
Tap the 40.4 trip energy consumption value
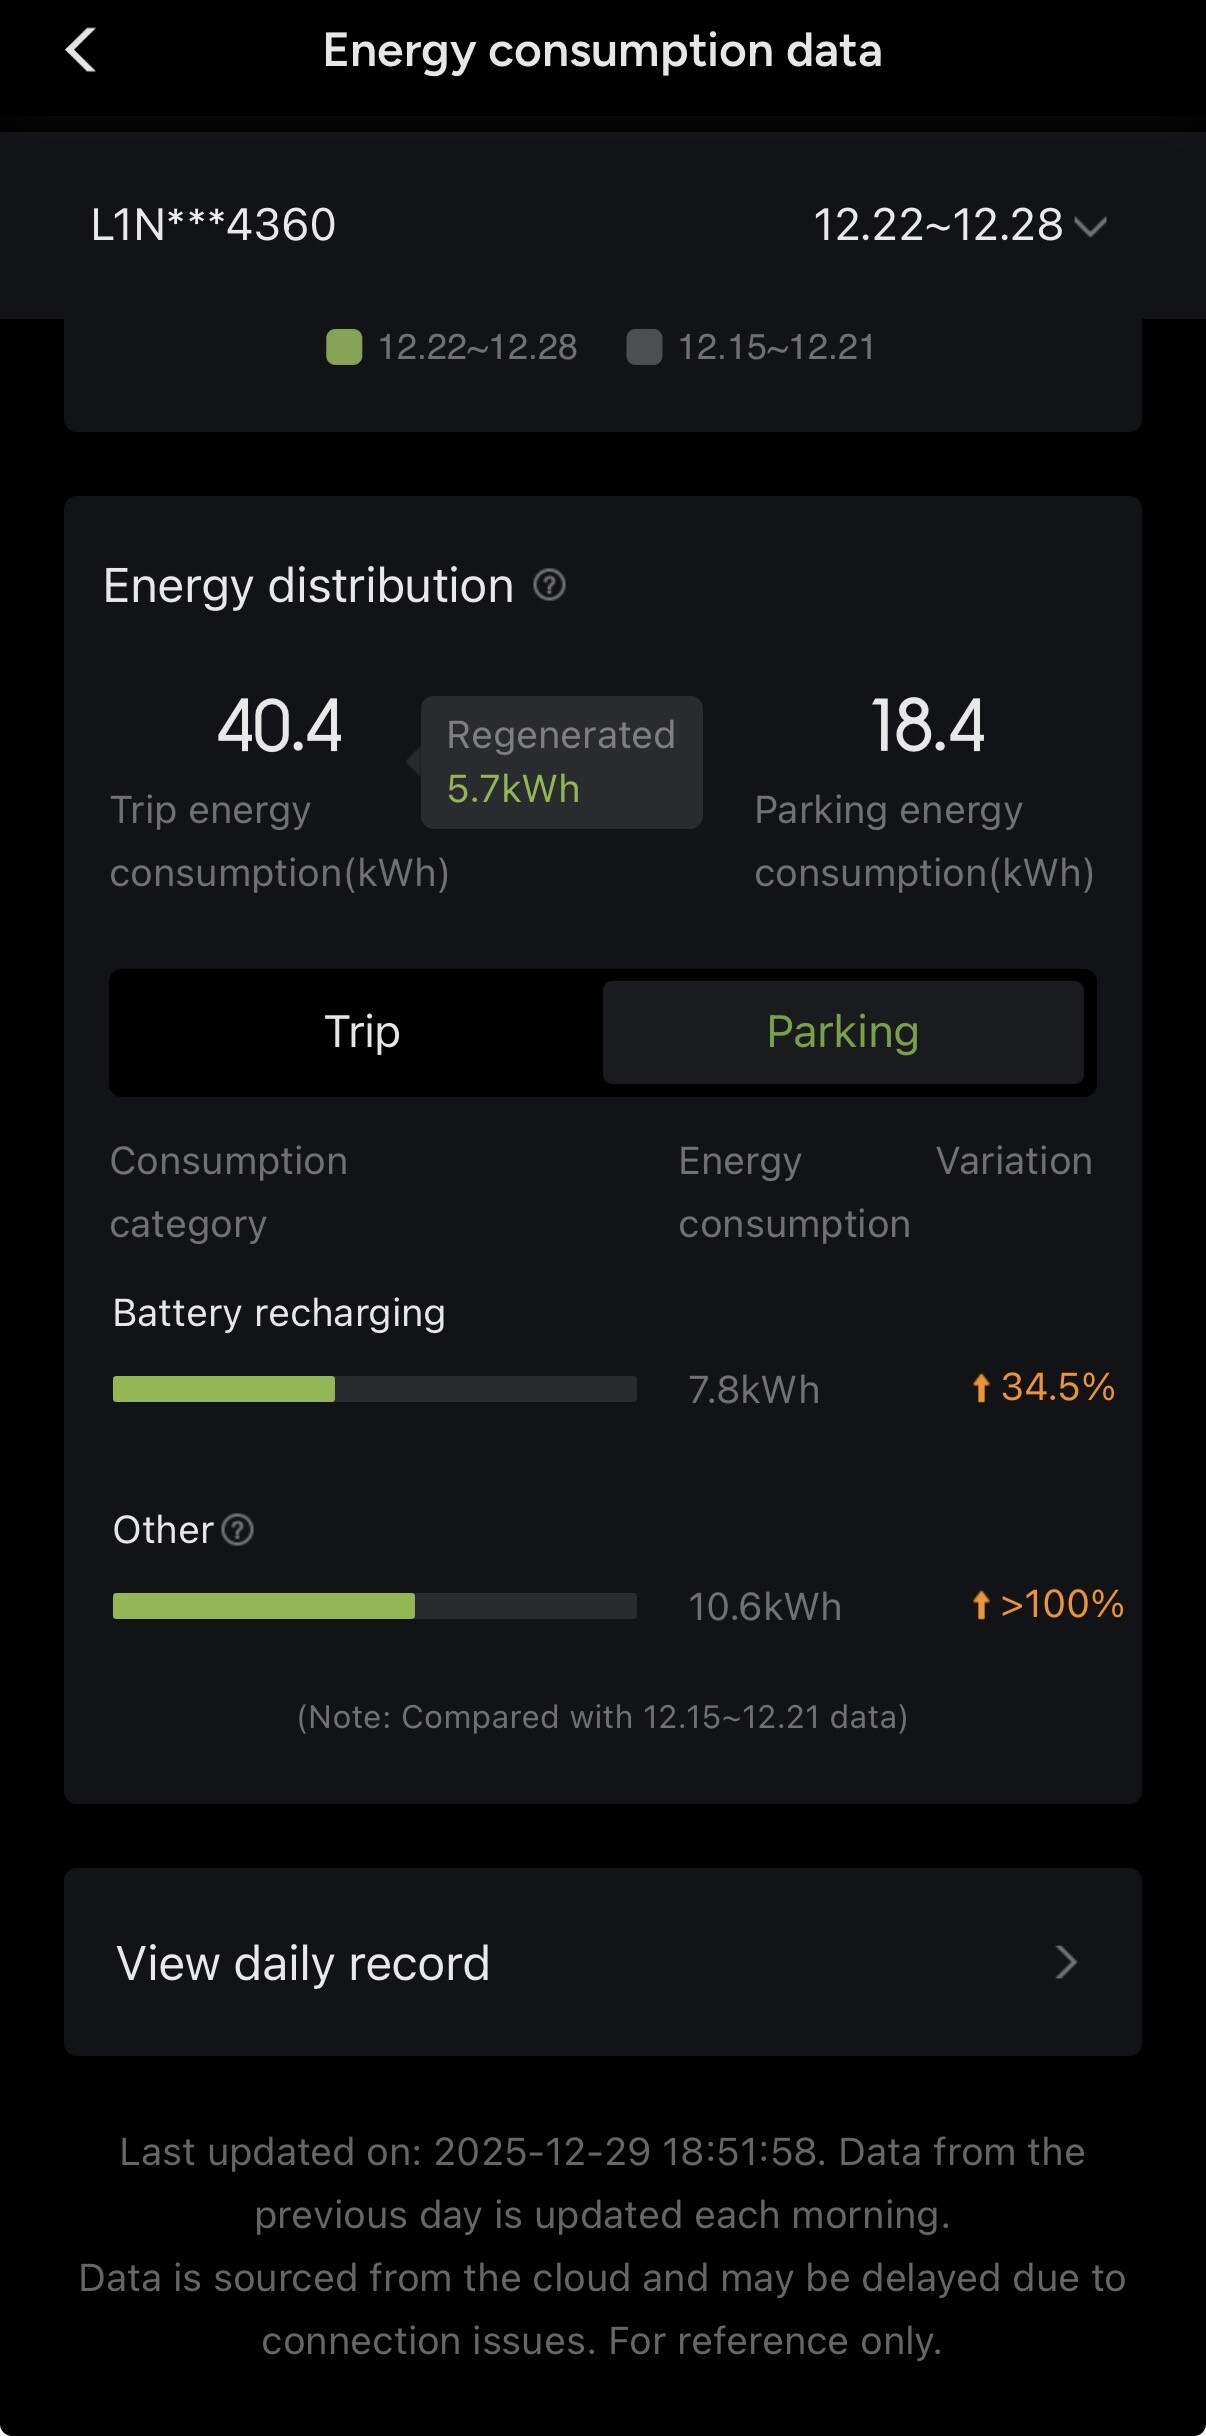click(x=280, y=726)
